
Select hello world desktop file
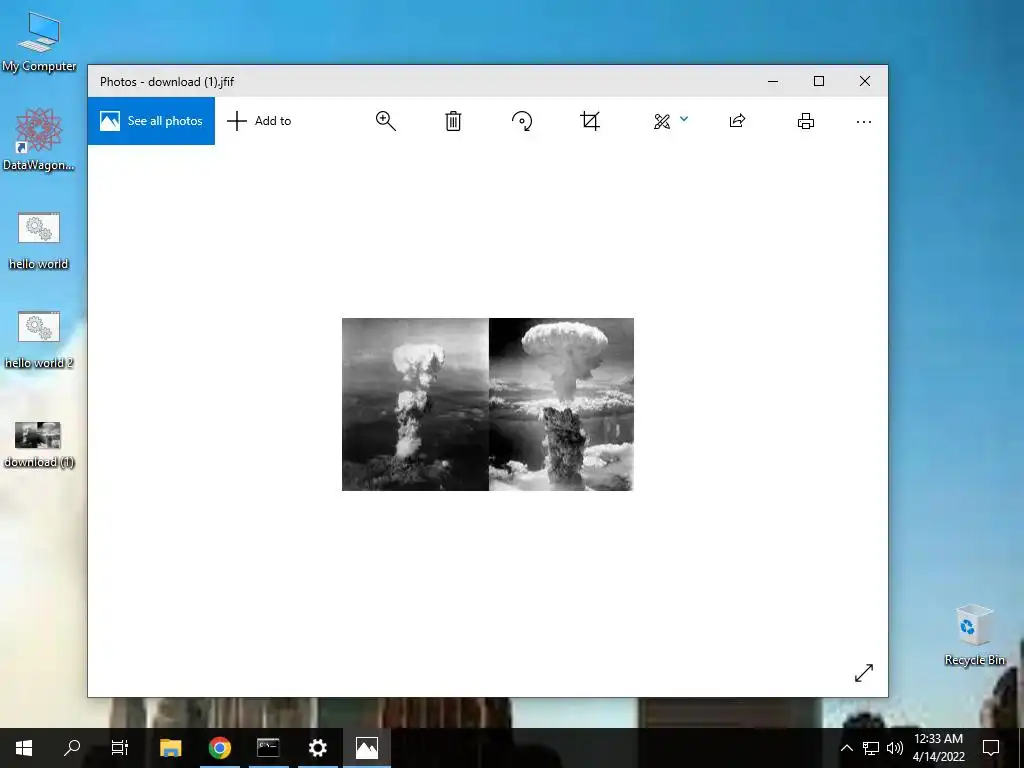(39, 241)
